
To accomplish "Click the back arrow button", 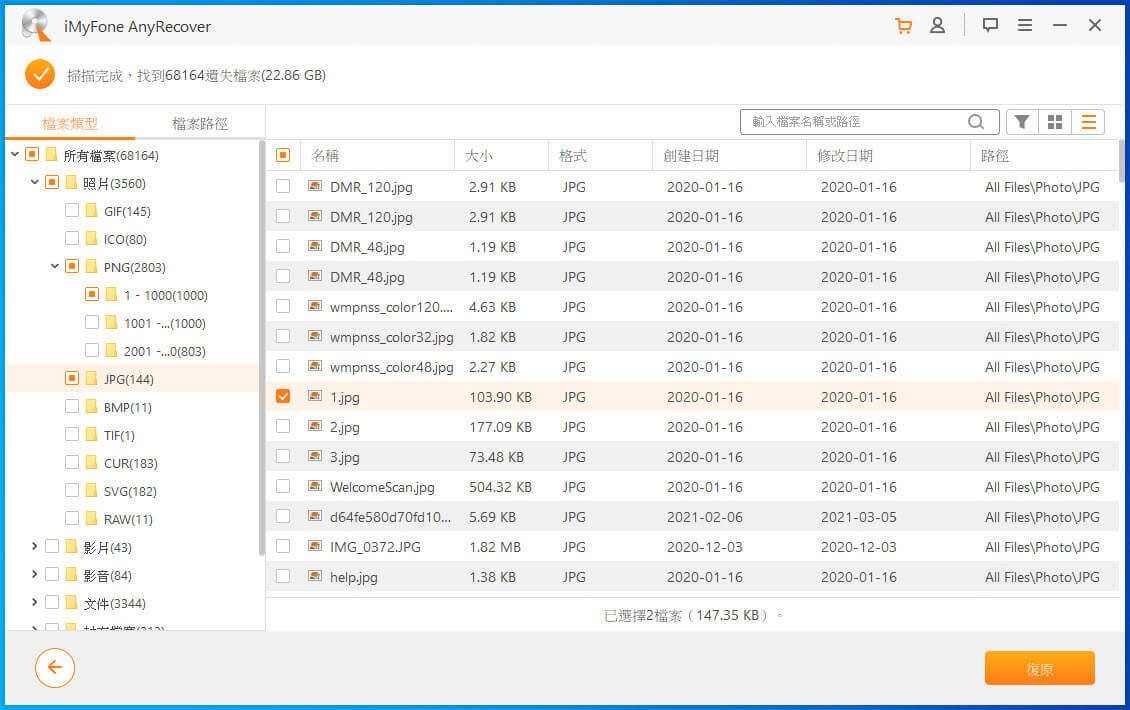I will tap(55, 668).
